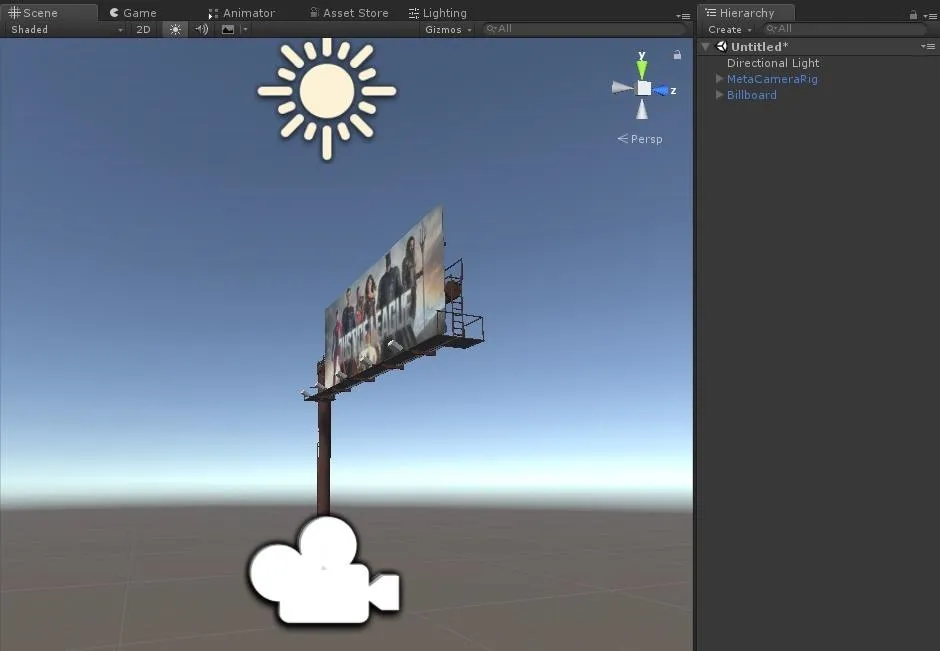Viewport: 940px width, 651px height.
Task: Click the green Y axis cone
Action: (642, 70)
